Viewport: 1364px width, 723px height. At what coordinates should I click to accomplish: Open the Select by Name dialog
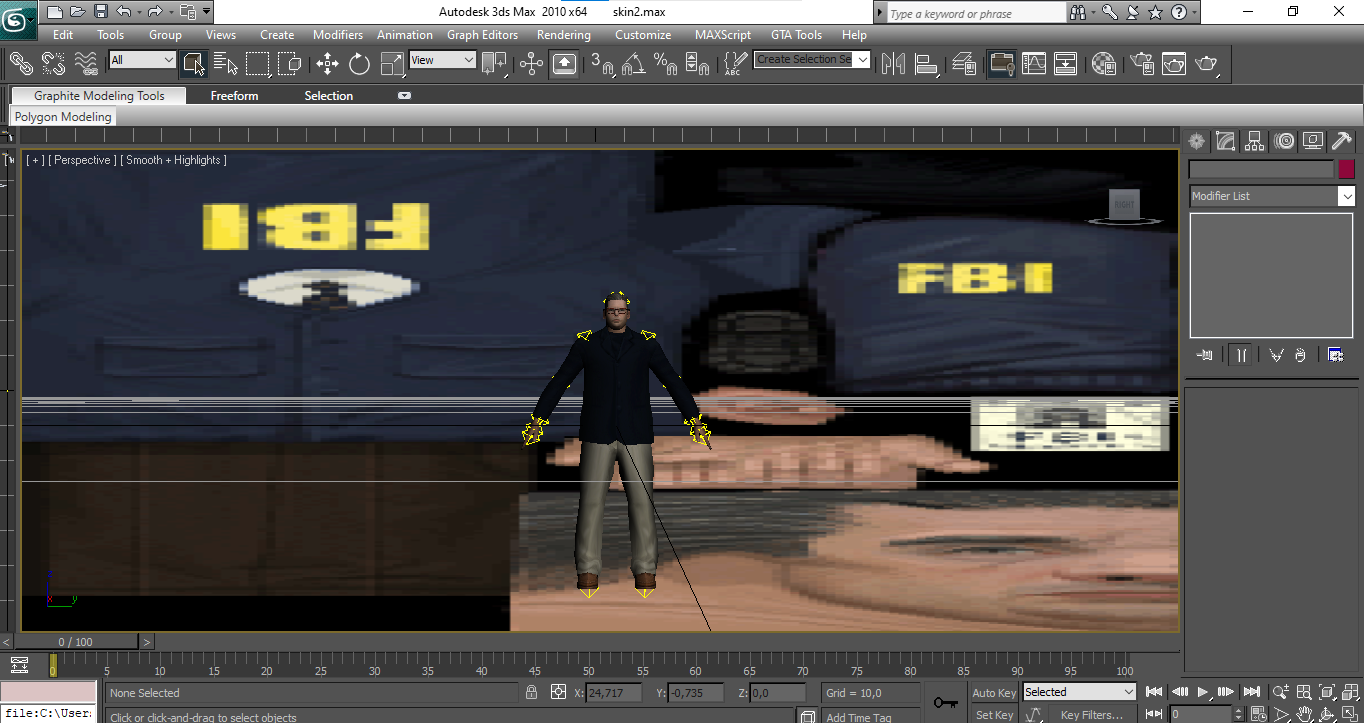(226, 63)
